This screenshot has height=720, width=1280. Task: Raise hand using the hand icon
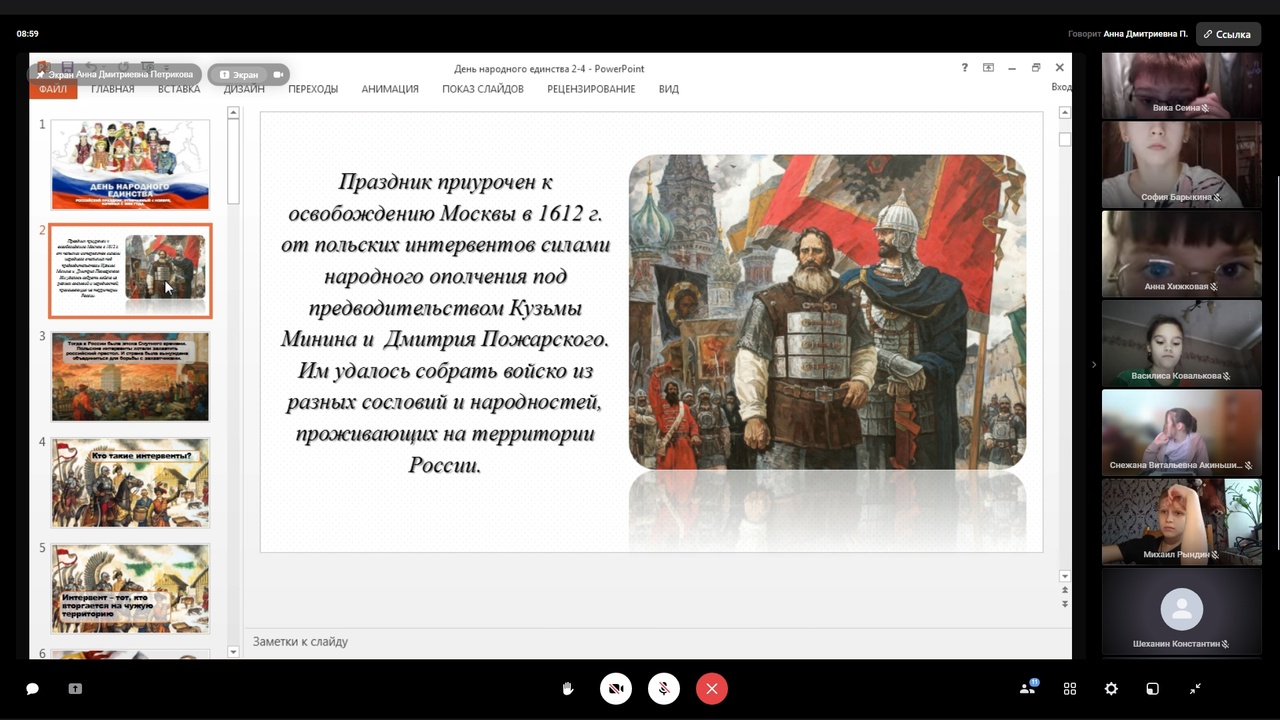[x=568, y=689]
